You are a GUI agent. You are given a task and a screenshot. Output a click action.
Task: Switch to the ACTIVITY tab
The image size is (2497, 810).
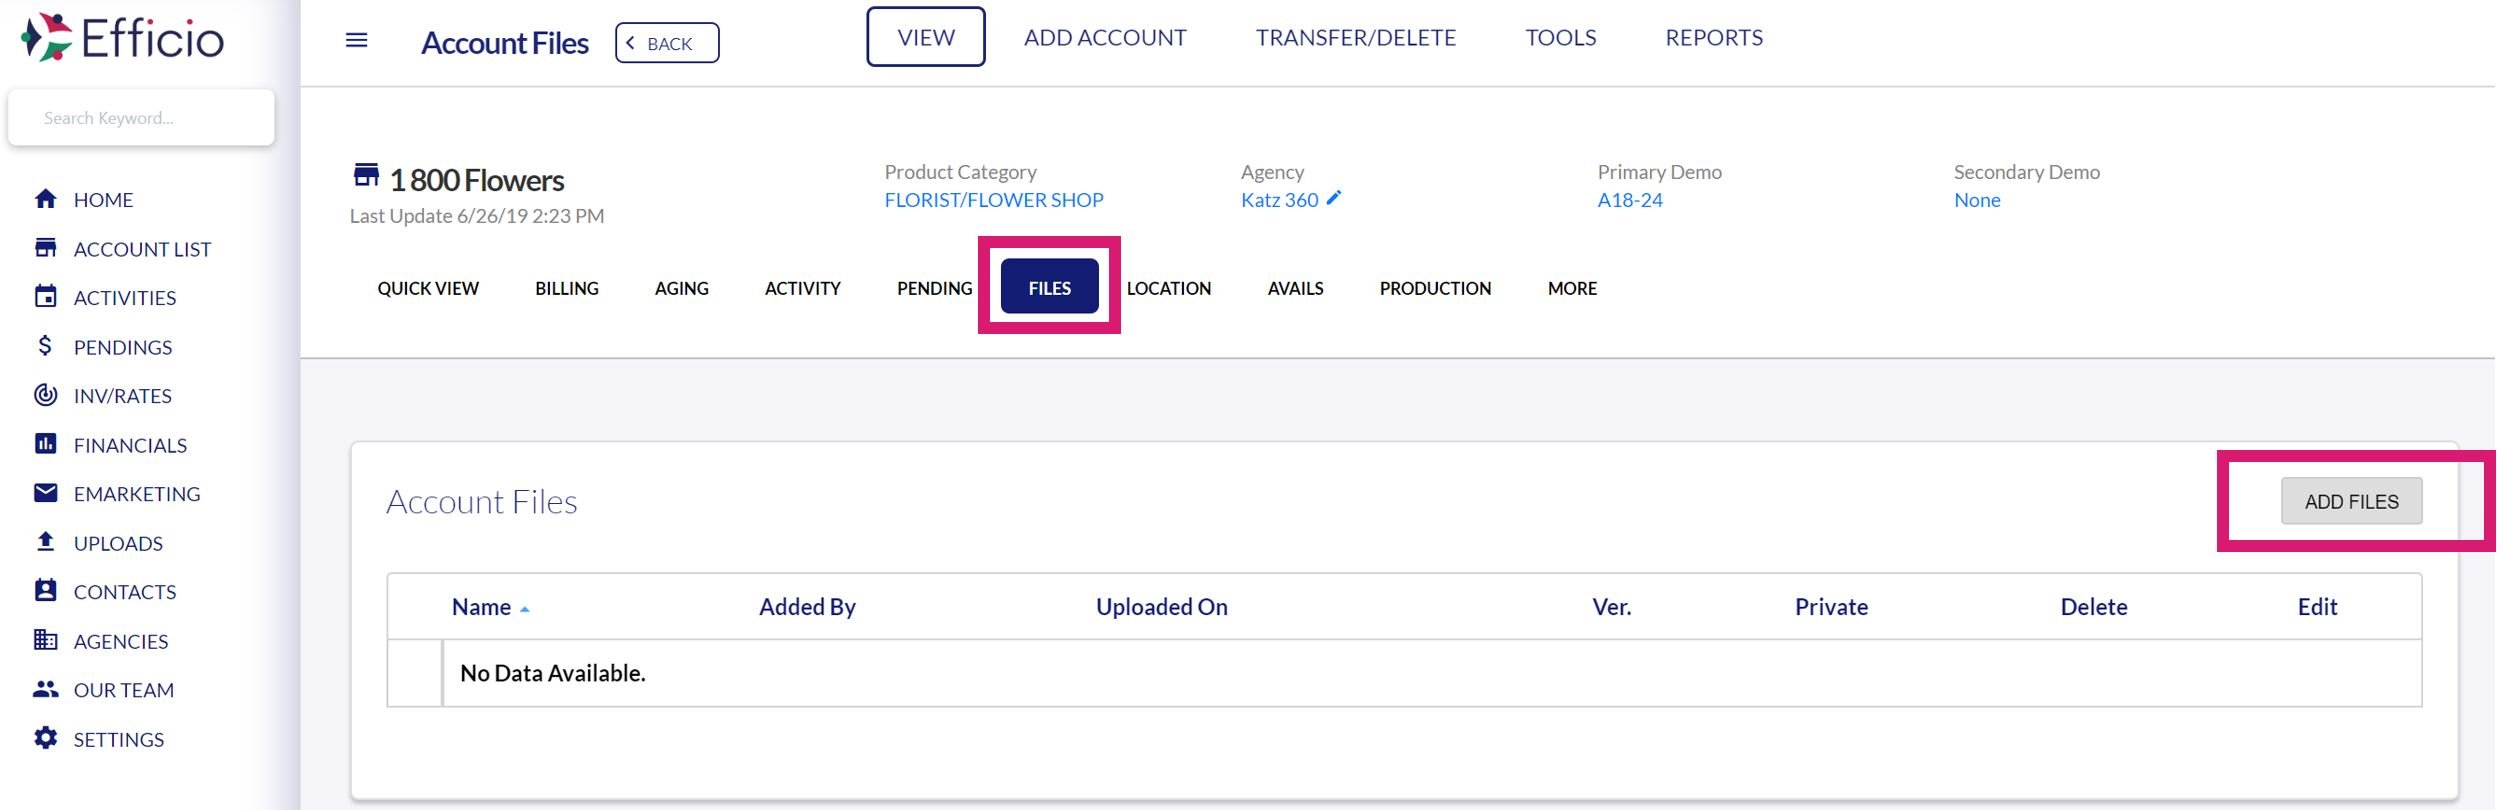[803, 288]
